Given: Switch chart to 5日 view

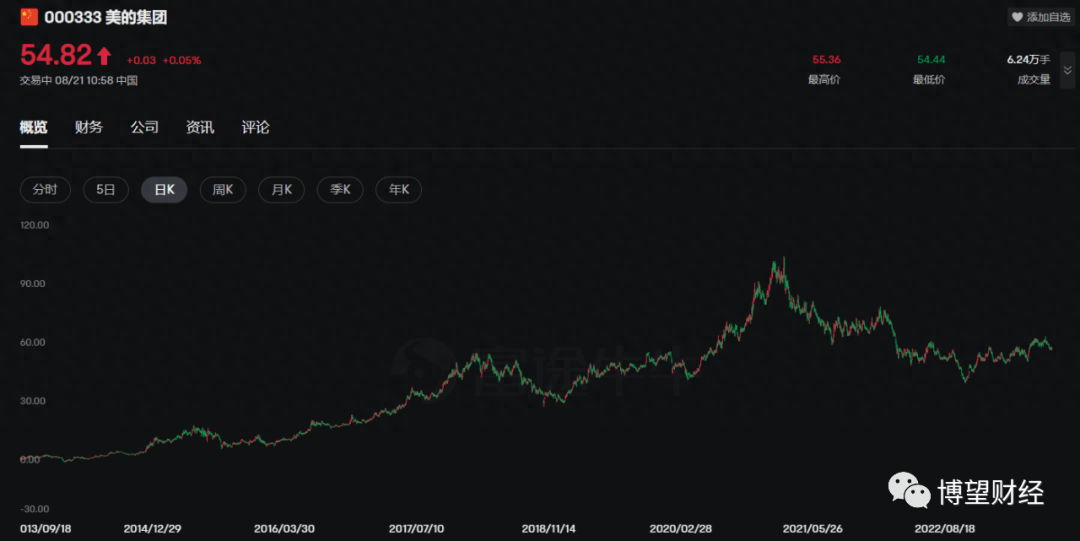Looking at the screenshot, I should 105,189.
